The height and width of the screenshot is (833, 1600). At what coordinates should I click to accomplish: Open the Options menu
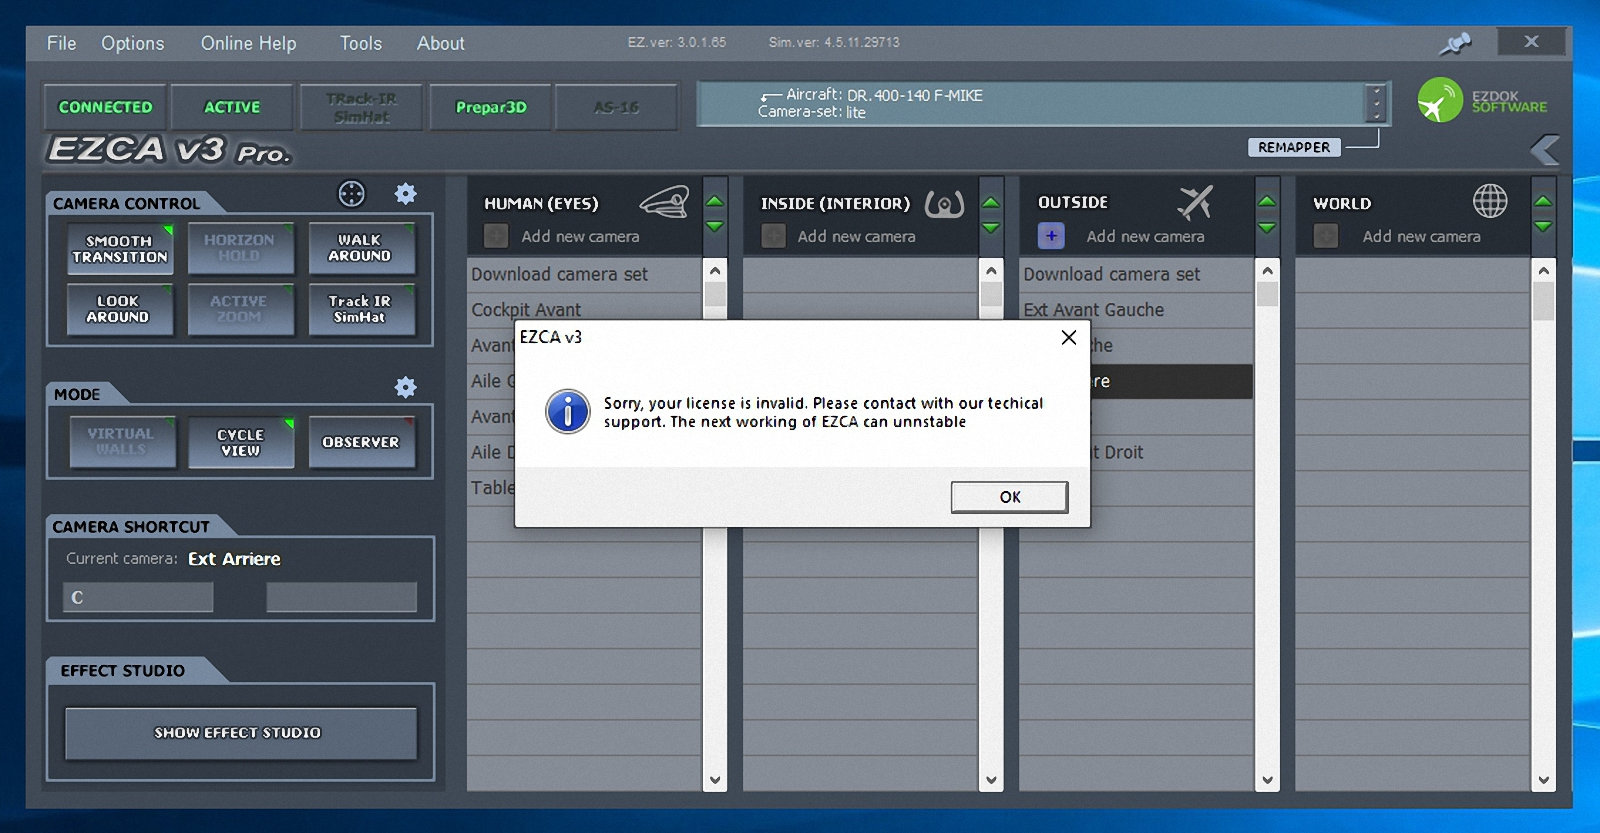132,43
